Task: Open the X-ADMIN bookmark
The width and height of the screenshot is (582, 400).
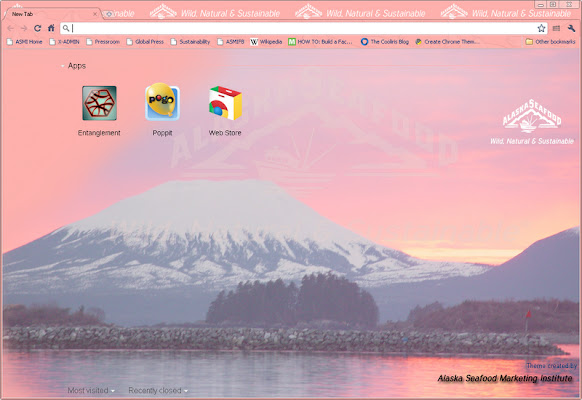Action: coord(65,42)
